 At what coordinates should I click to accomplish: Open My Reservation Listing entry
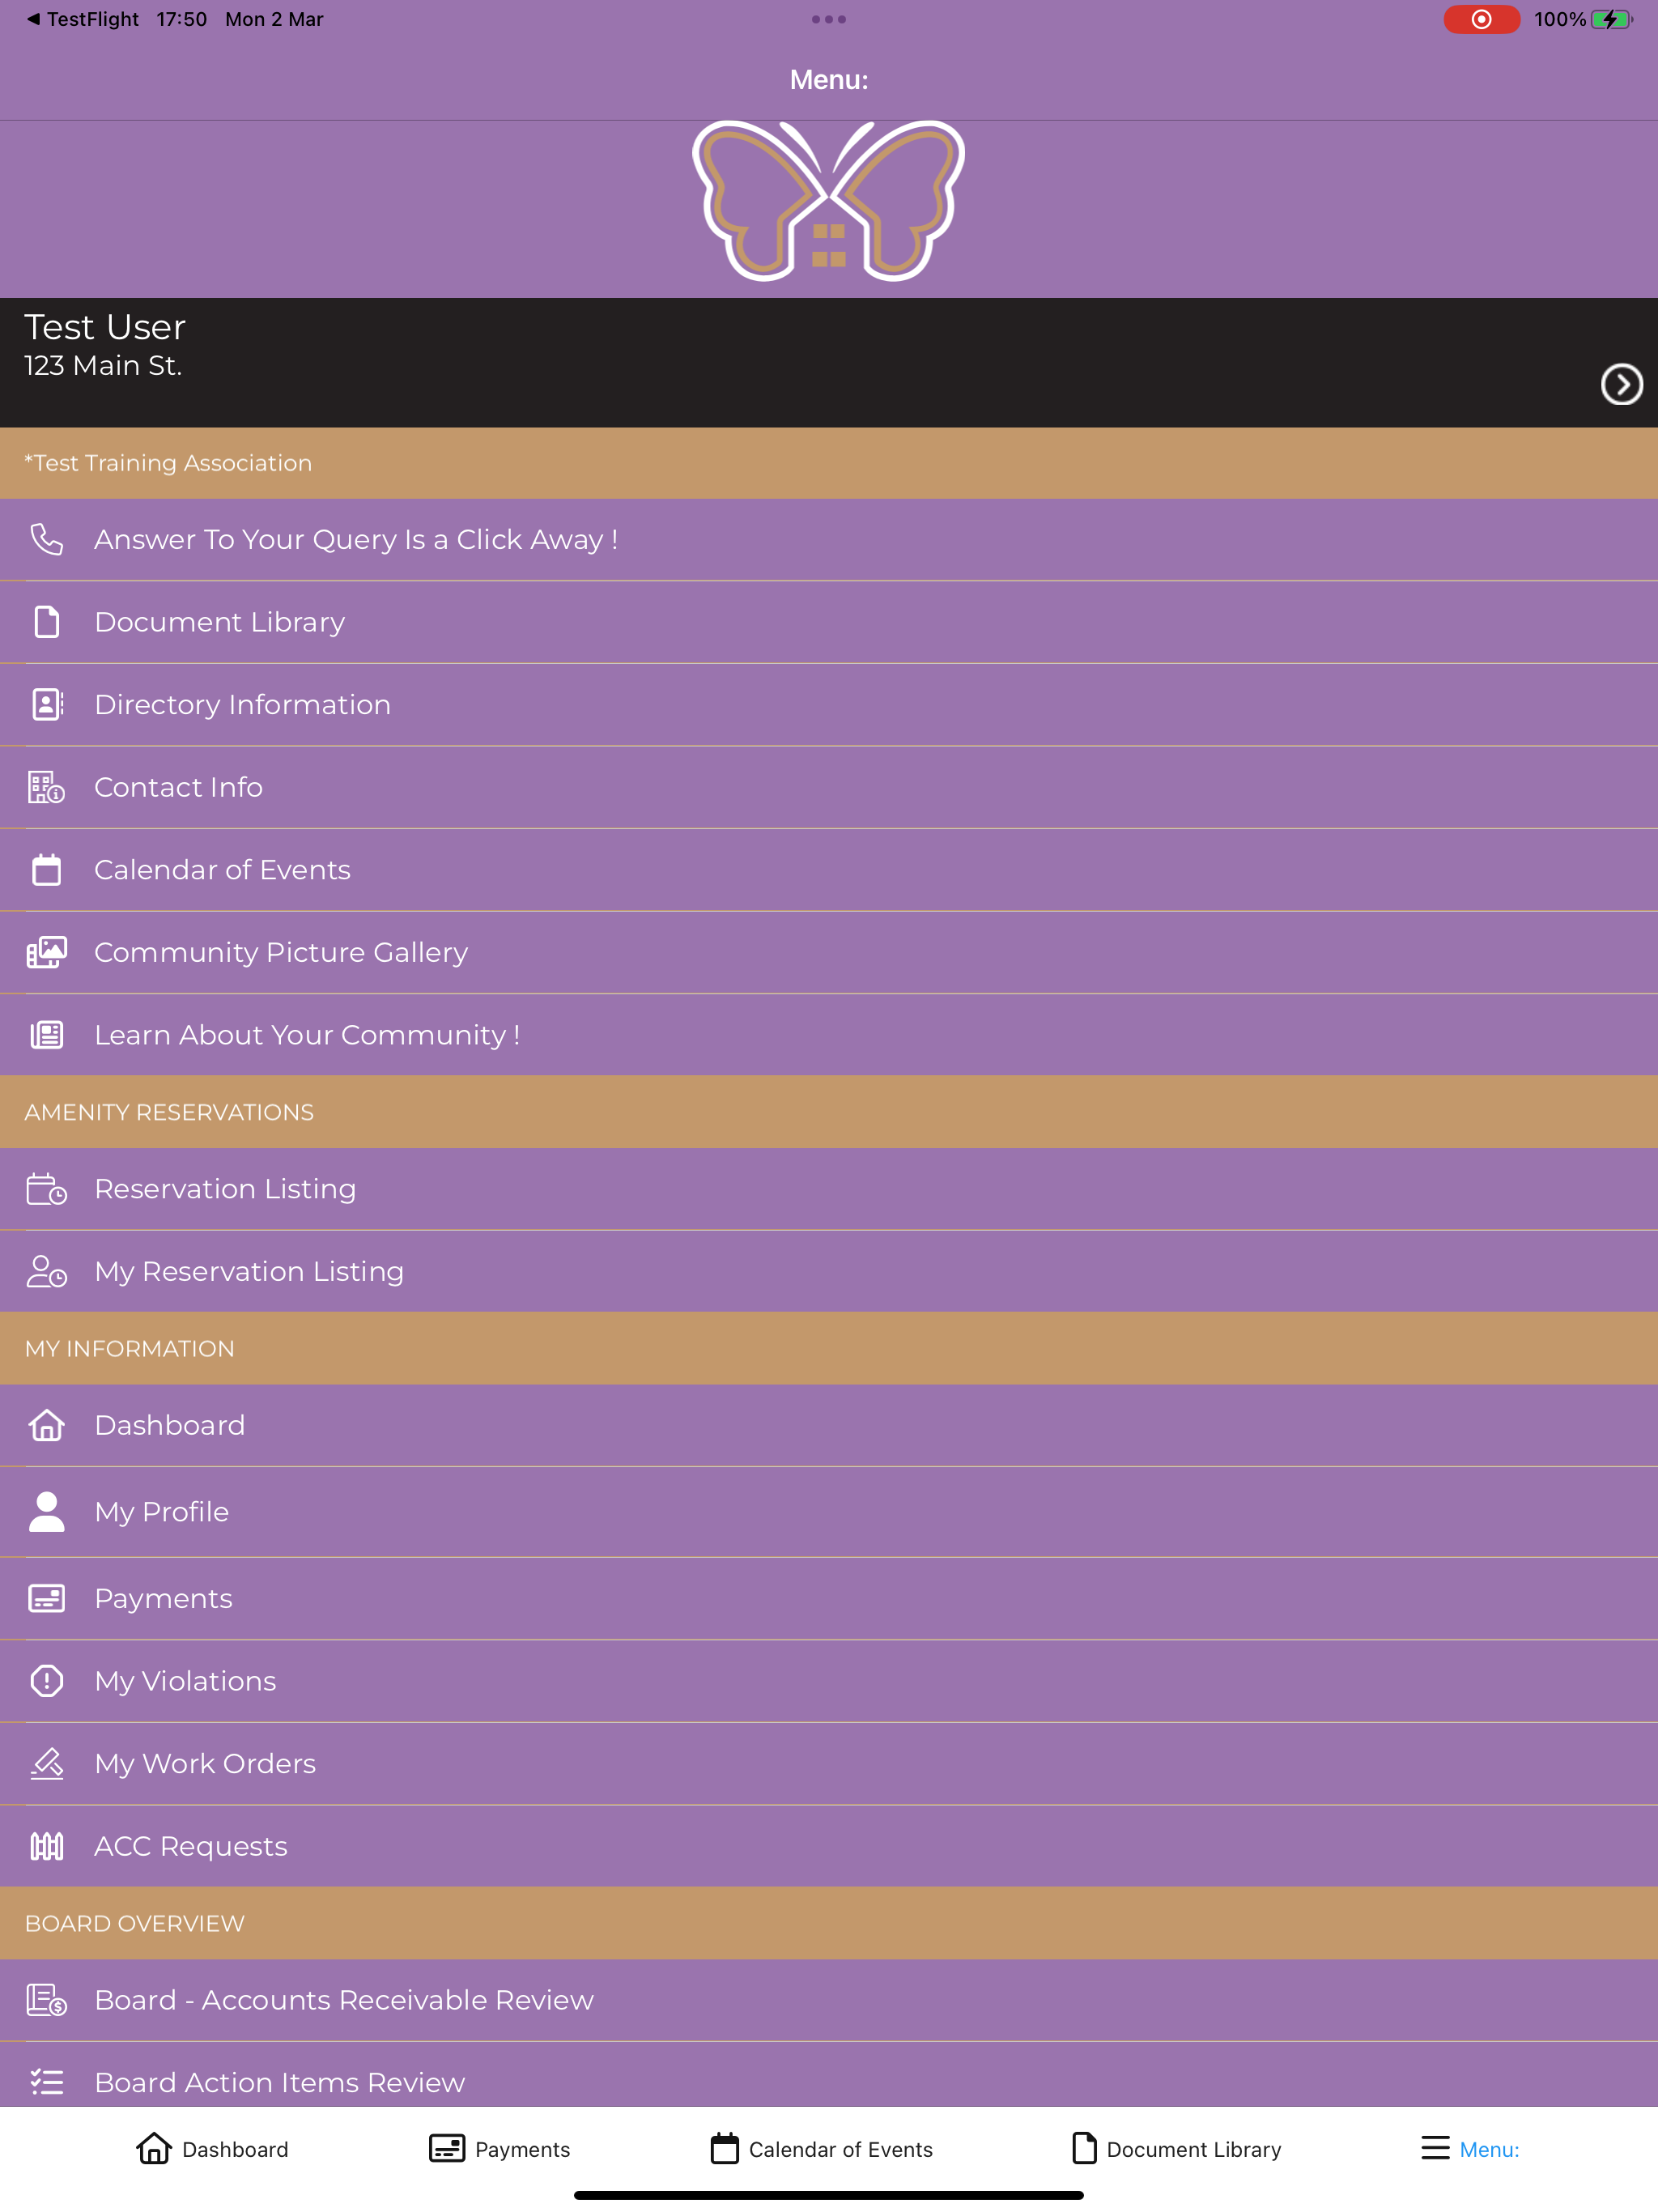829,1271
